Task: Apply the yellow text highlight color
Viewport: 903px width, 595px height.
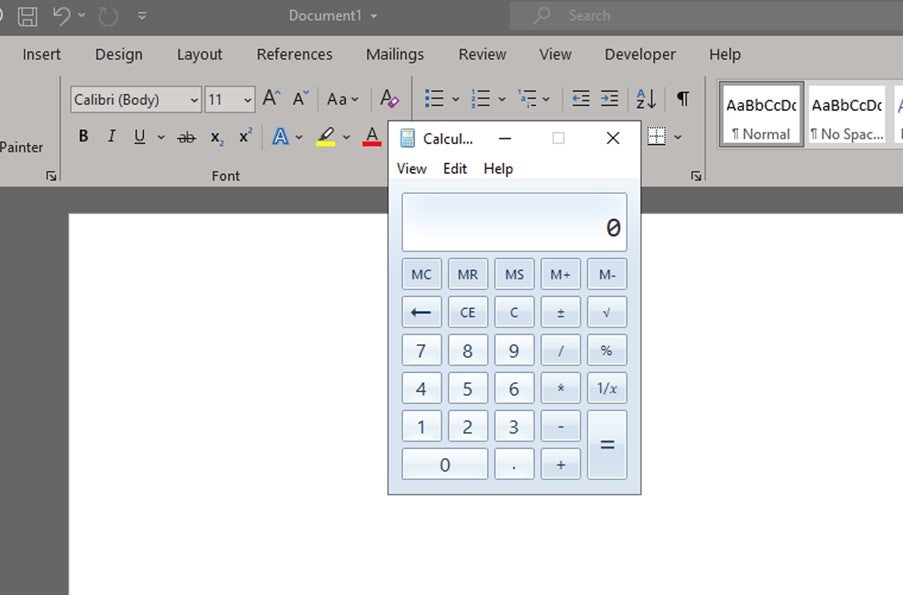Action: pyautogui.click(x=325, y=137)
